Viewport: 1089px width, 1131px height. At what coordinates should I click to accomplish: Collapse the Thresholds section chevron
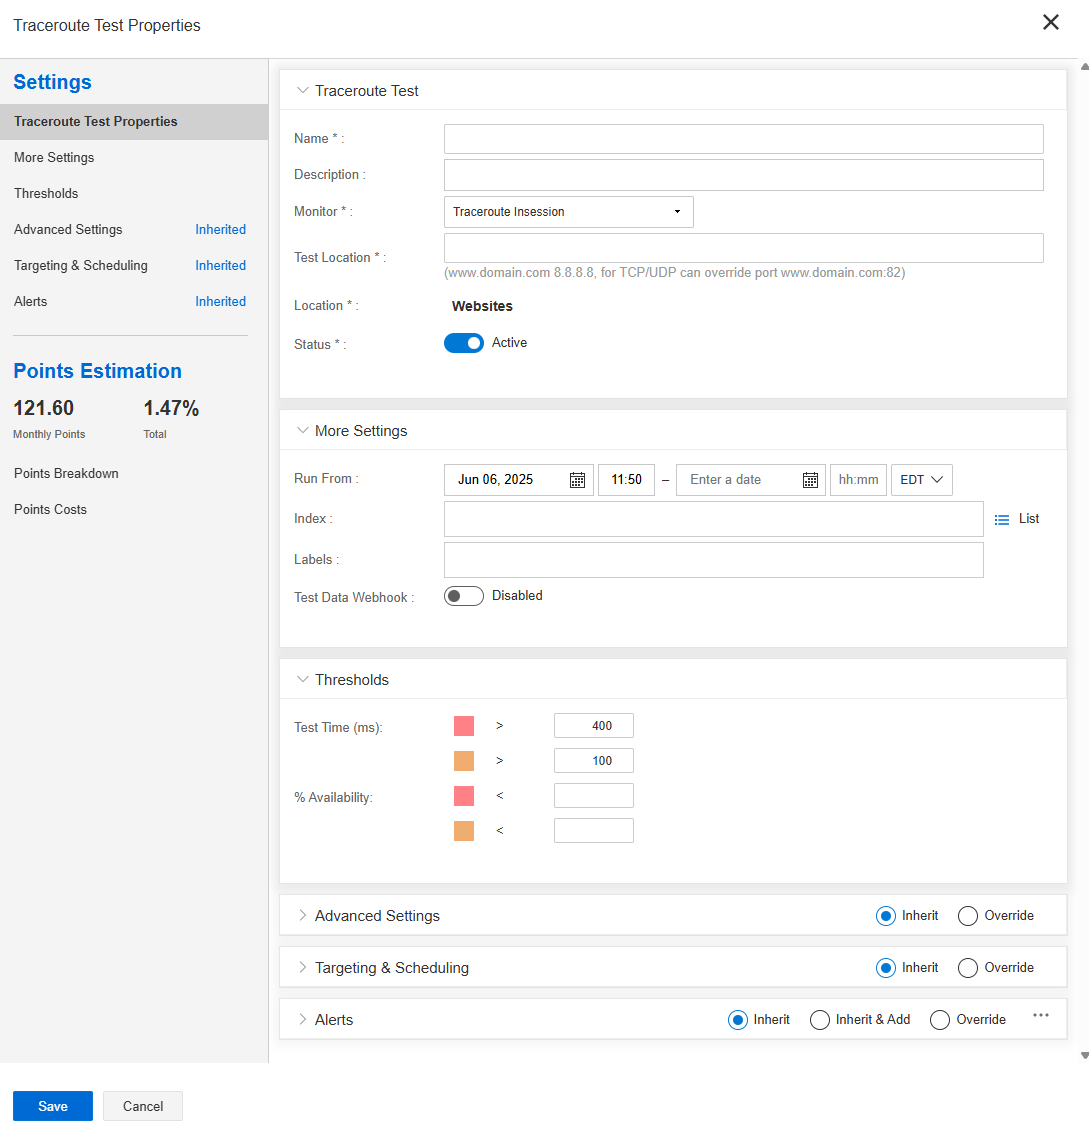303,680
